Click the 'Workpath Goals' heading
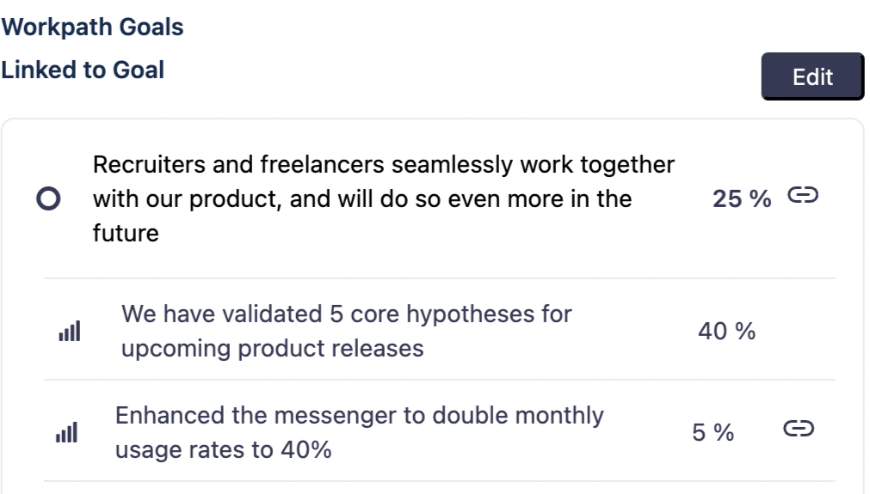870x494 pixels. [x=93, y=27]
